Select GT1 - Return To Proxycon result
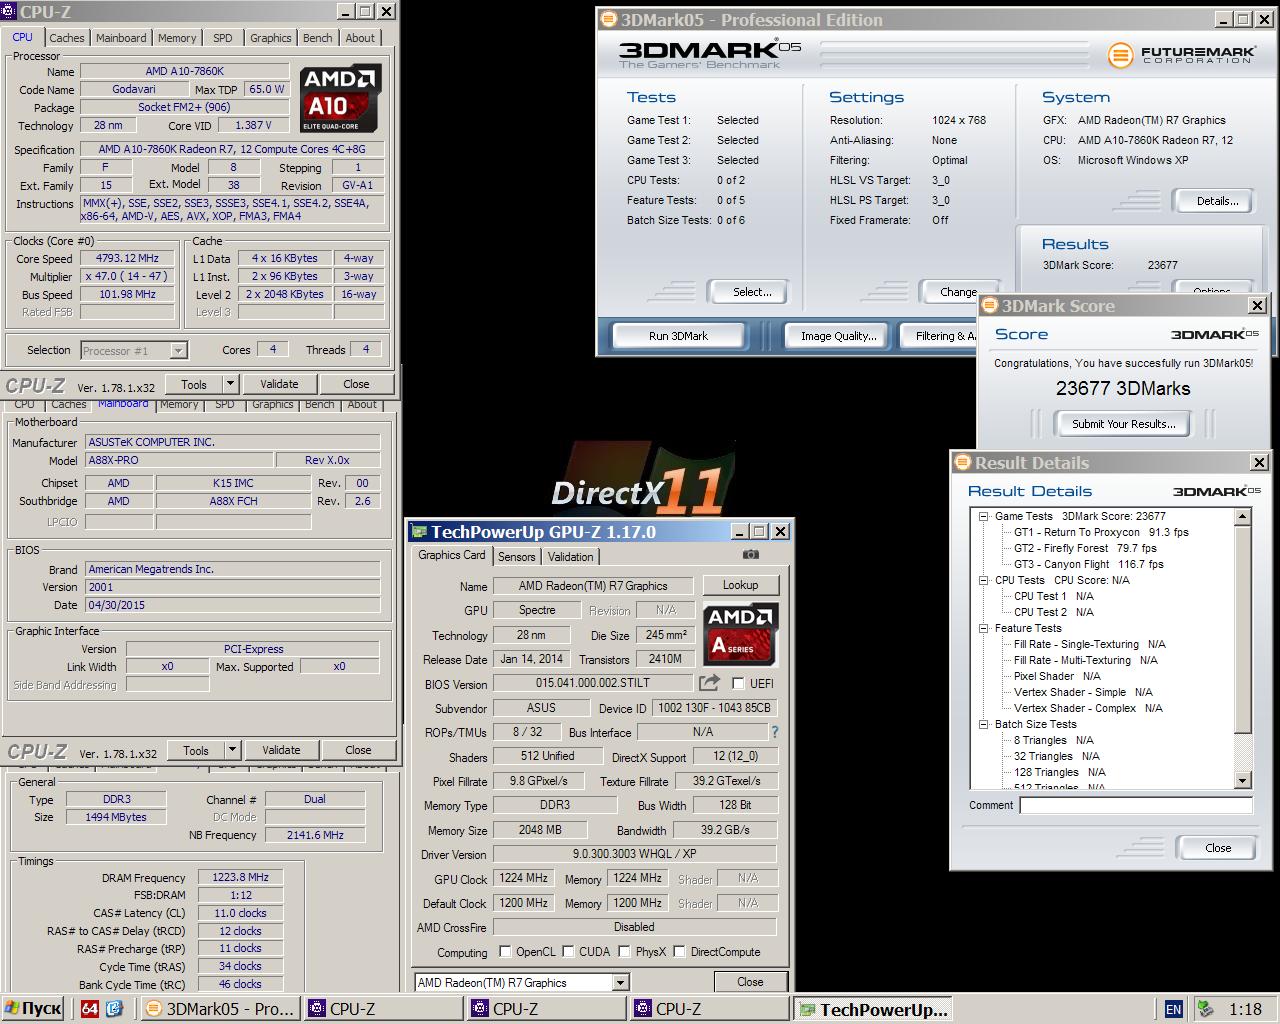Image resolution: width=1280 pixels, height=1024 pixels. [x=1101, y=533]
